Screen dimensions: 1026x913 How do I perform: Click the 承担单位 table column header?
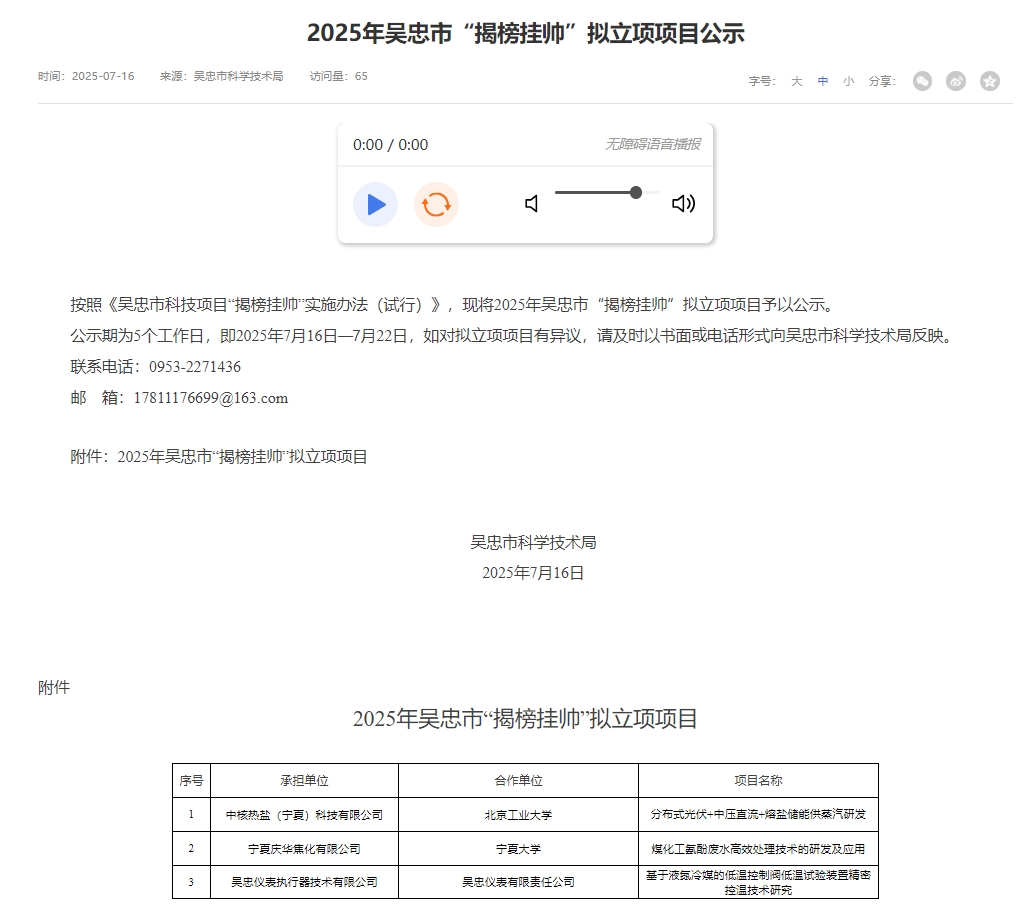(304, 780)
